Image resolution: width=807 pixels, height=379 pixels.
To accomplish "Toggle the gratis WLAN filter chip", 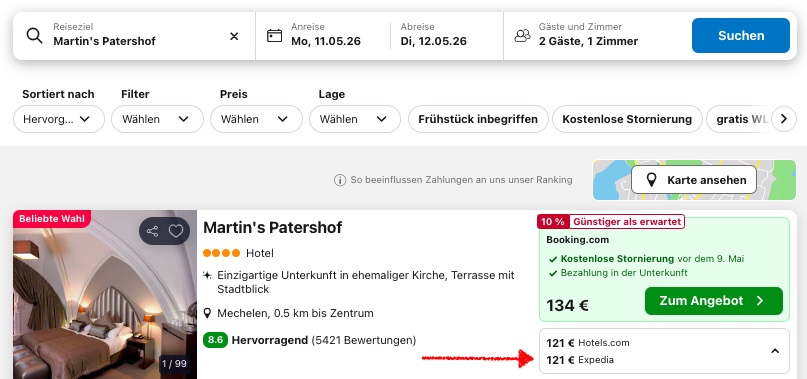I will [739, 119].
